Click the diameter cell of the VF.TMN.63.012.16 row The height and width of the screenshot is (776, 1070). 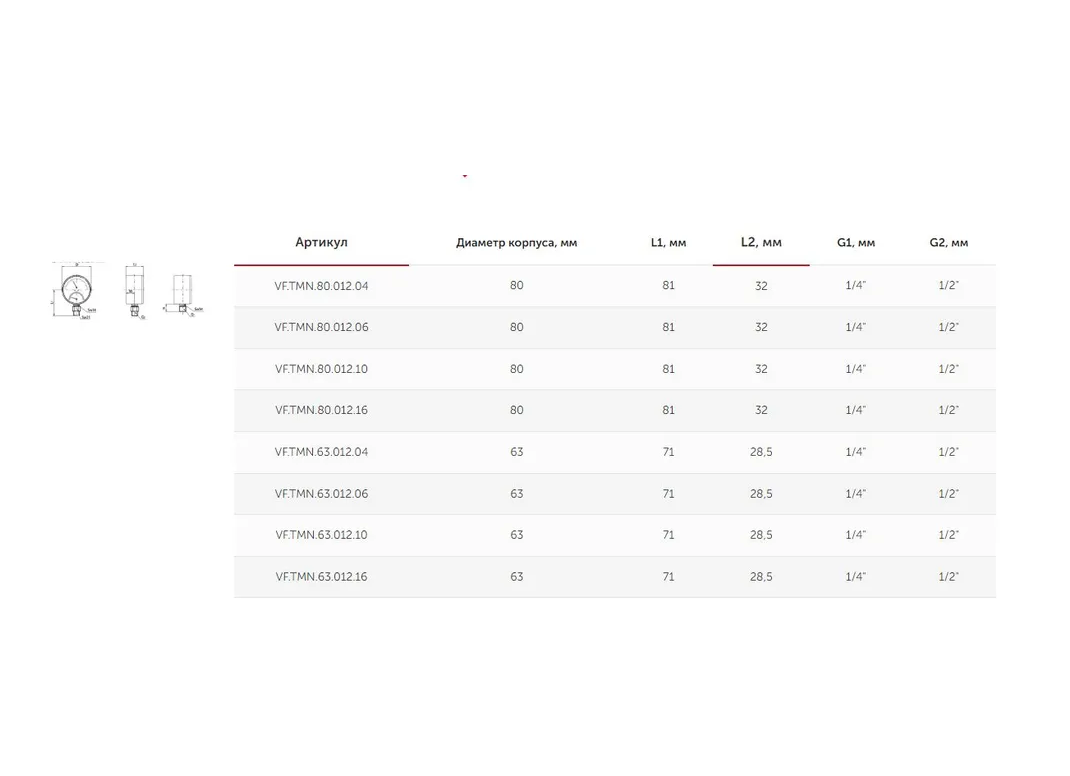click(x=516, y=577)
